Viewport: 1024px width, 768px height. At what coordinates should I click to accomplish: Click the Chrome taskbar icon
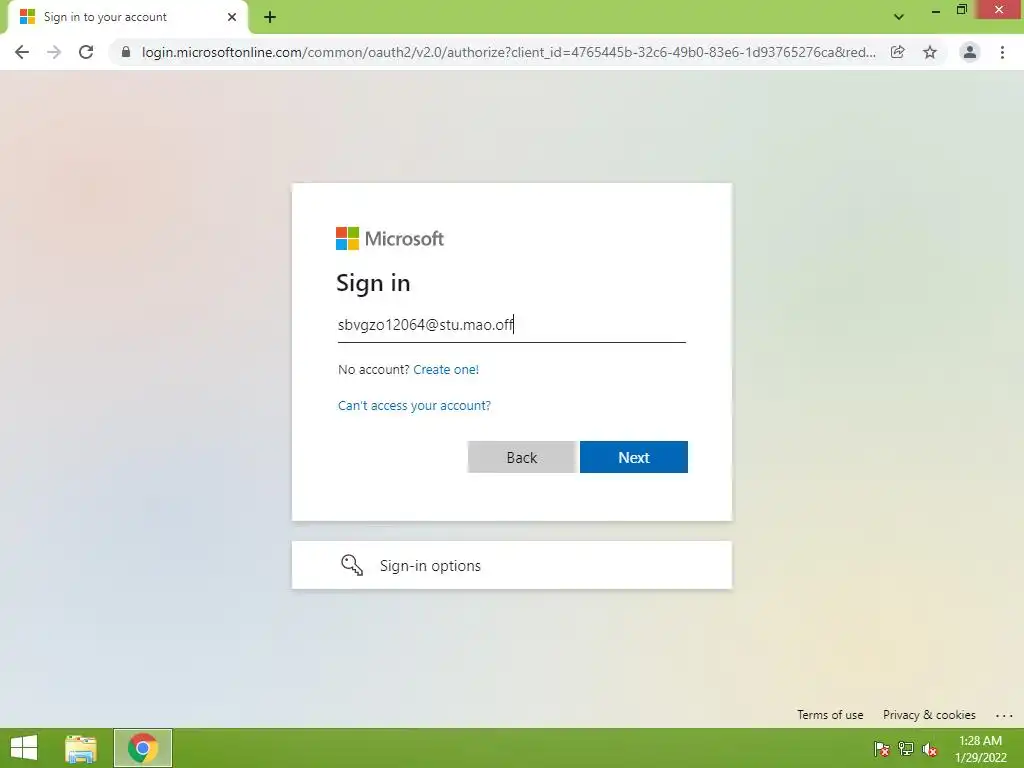click(x=143, y=748)
